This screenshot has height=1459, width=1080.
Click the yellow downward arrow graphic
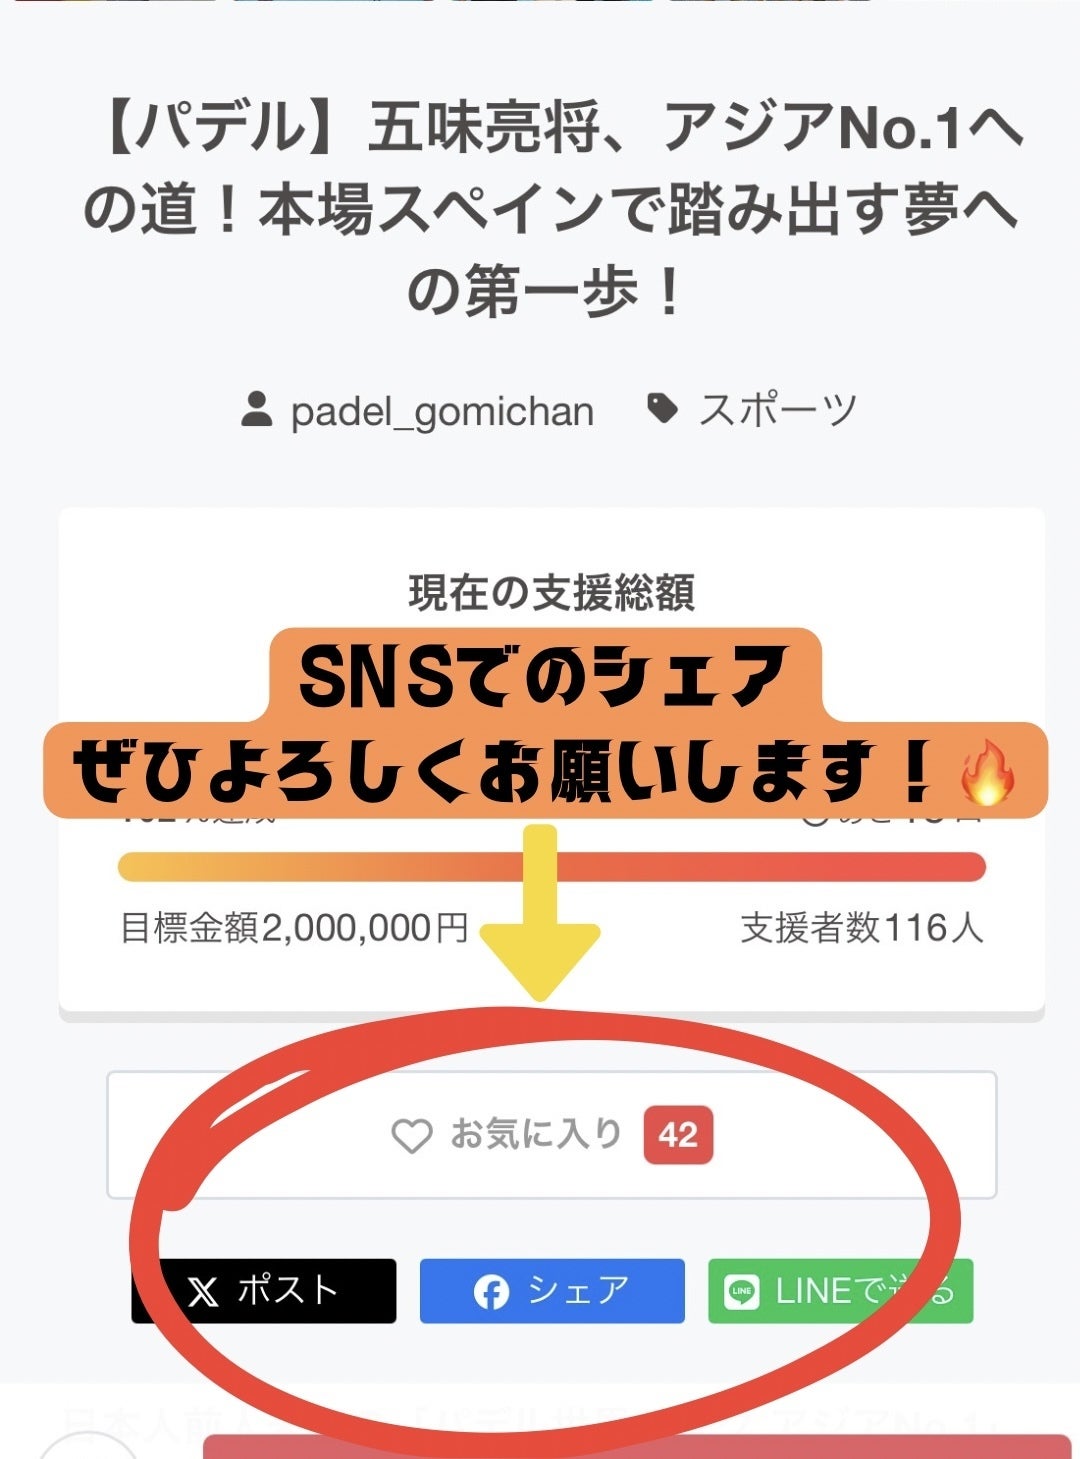(x=540, y=912)
